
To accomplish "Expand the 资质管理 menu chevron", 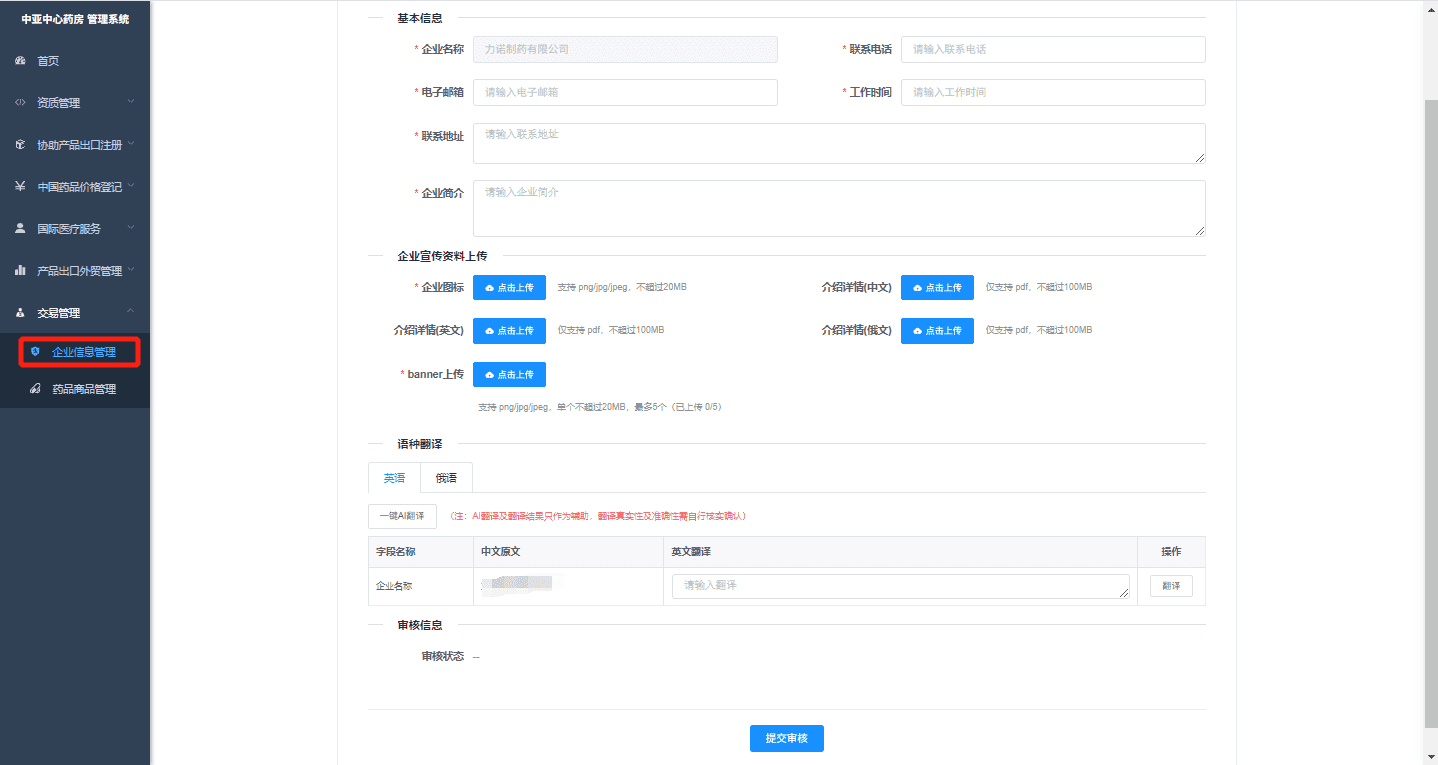I will [131, 102].
